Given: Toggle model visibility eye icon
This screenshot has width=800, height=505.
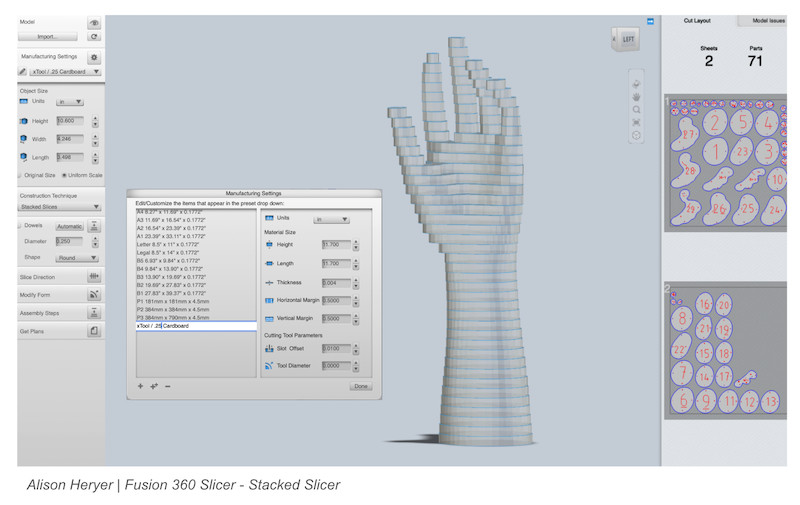Looking at the screenshot, I should pyautogui.click(x=94, y=22).
